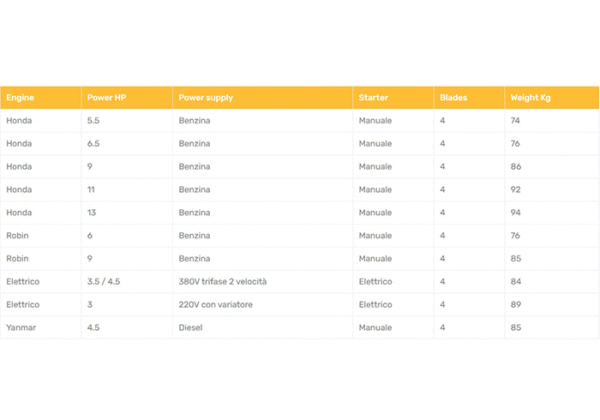Click Blades value 4 in the Yanmar row
This screenshot has width=600, height=420.
point(442,327)
